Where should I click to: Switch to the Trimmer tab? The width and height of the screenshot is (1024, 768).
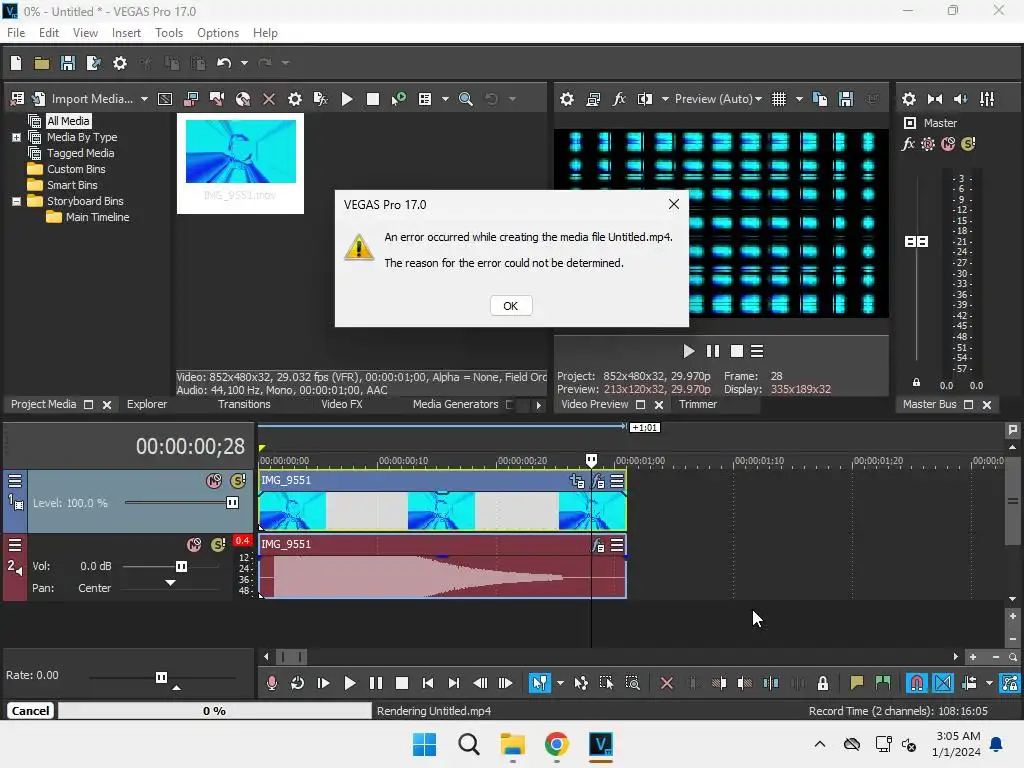point(697,404)
